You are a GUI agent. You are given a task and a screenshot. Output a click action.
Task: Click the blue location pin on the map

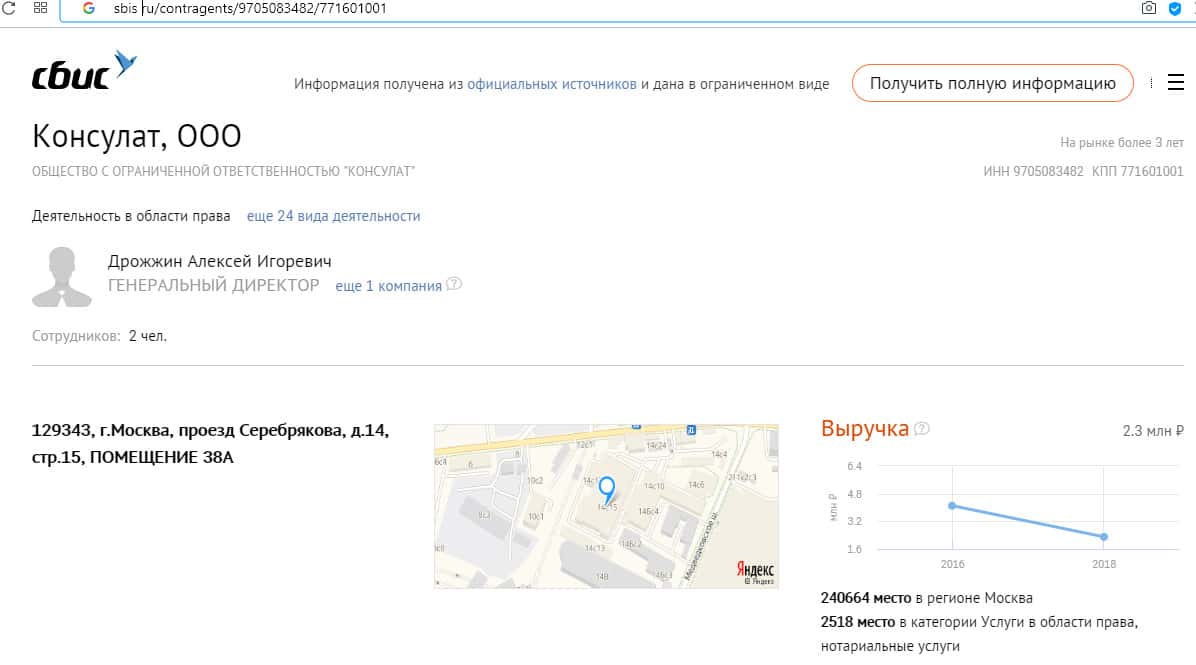[x=607, y=490]
